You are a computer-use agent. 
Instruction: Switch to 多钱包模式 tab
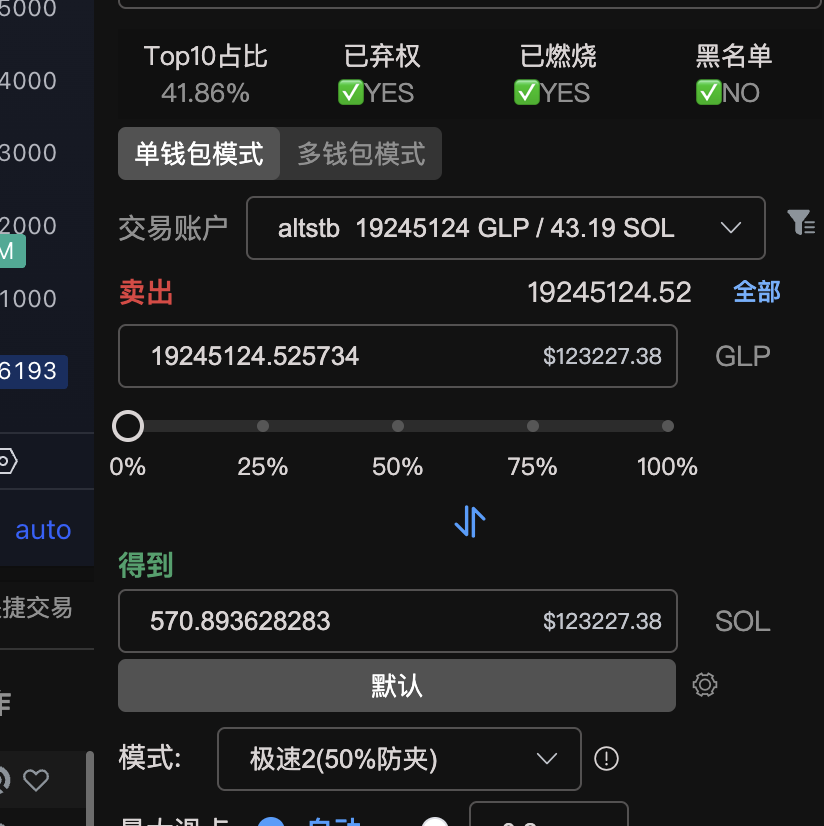(361, 154)
